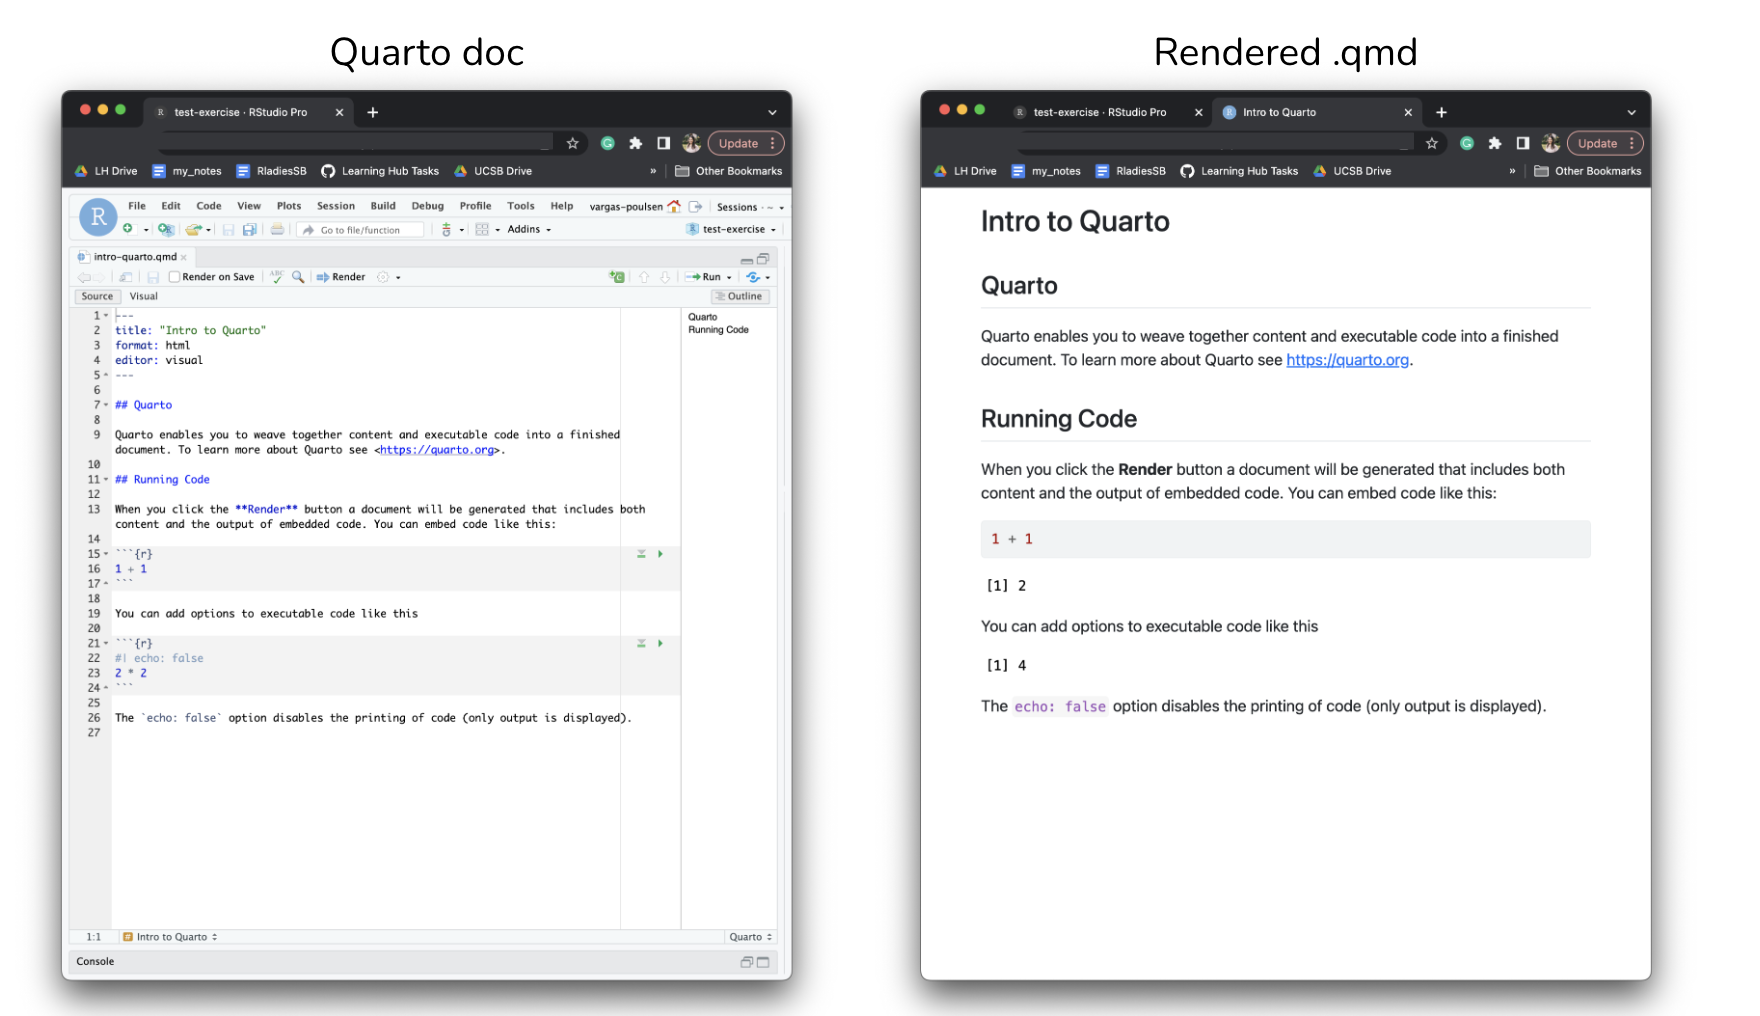Image resolution: width=1760 pixels, height=1016 pixels.
Task: Enable the Render on Save checkbox
Action: coord(175,277)
